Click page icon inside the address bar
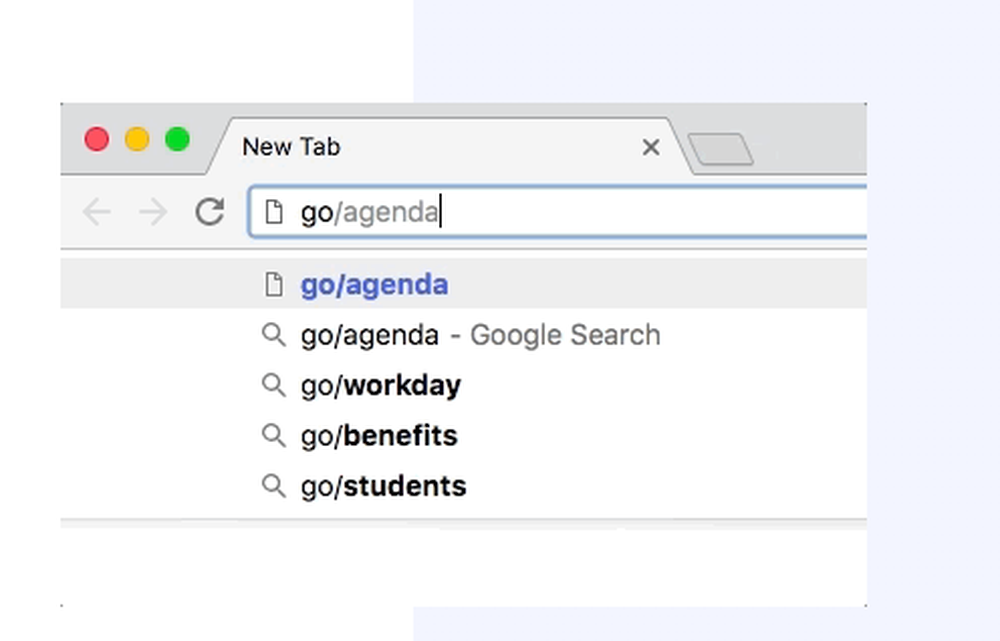1000x641 pixels. (x=274, y=212)
